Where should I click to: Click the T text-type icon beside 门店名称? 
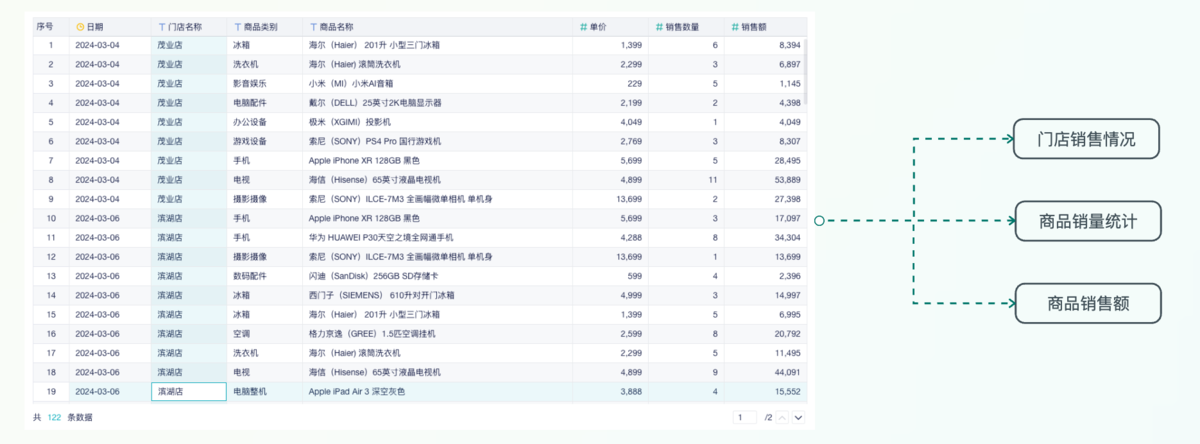click(x=162, y=27)
